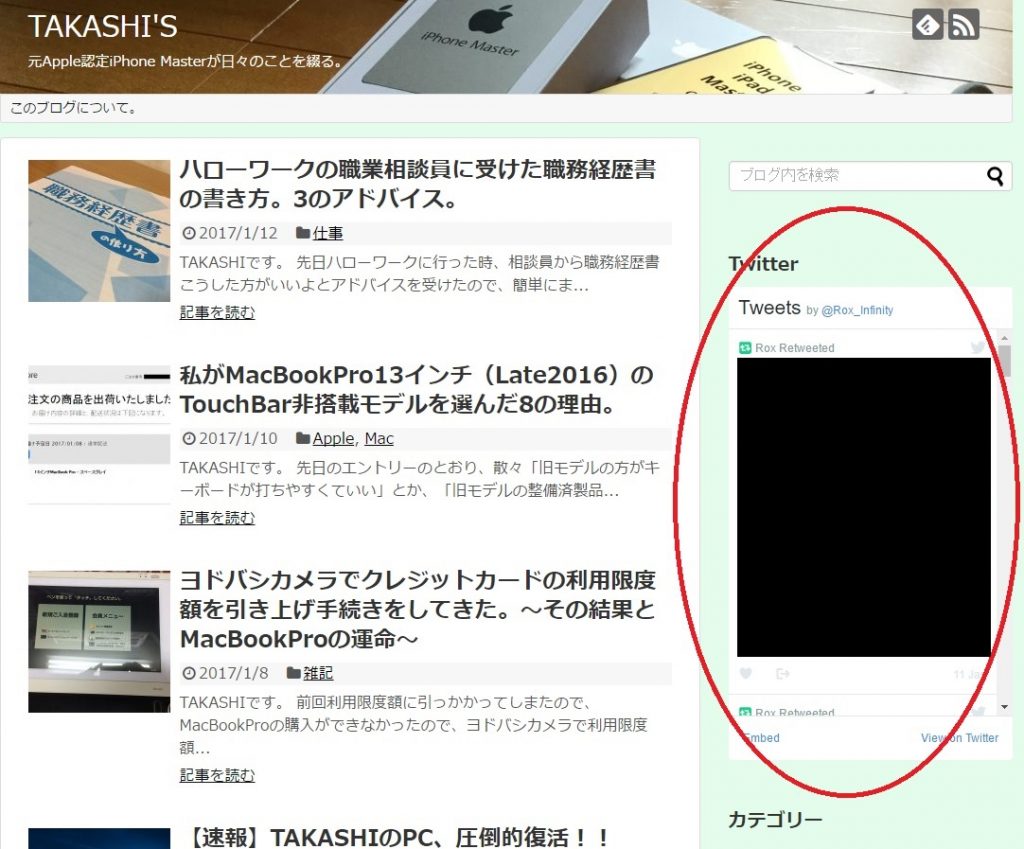Click the retweet icon beside Rox Retweeted
1024x849 pixels.
745,348
